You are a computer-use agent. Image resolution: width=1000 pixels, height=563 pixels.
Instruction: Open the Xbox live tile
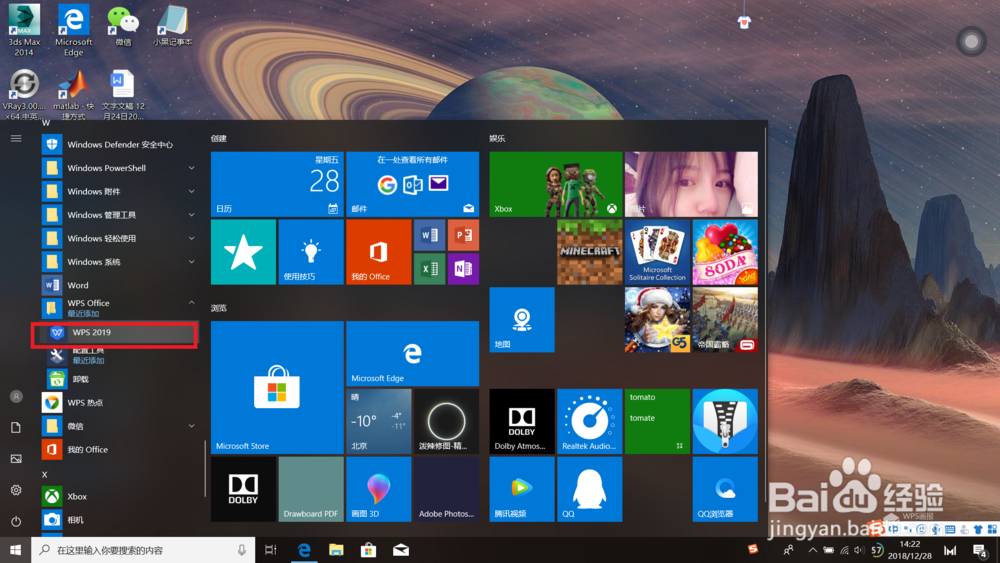pos(555,184)
